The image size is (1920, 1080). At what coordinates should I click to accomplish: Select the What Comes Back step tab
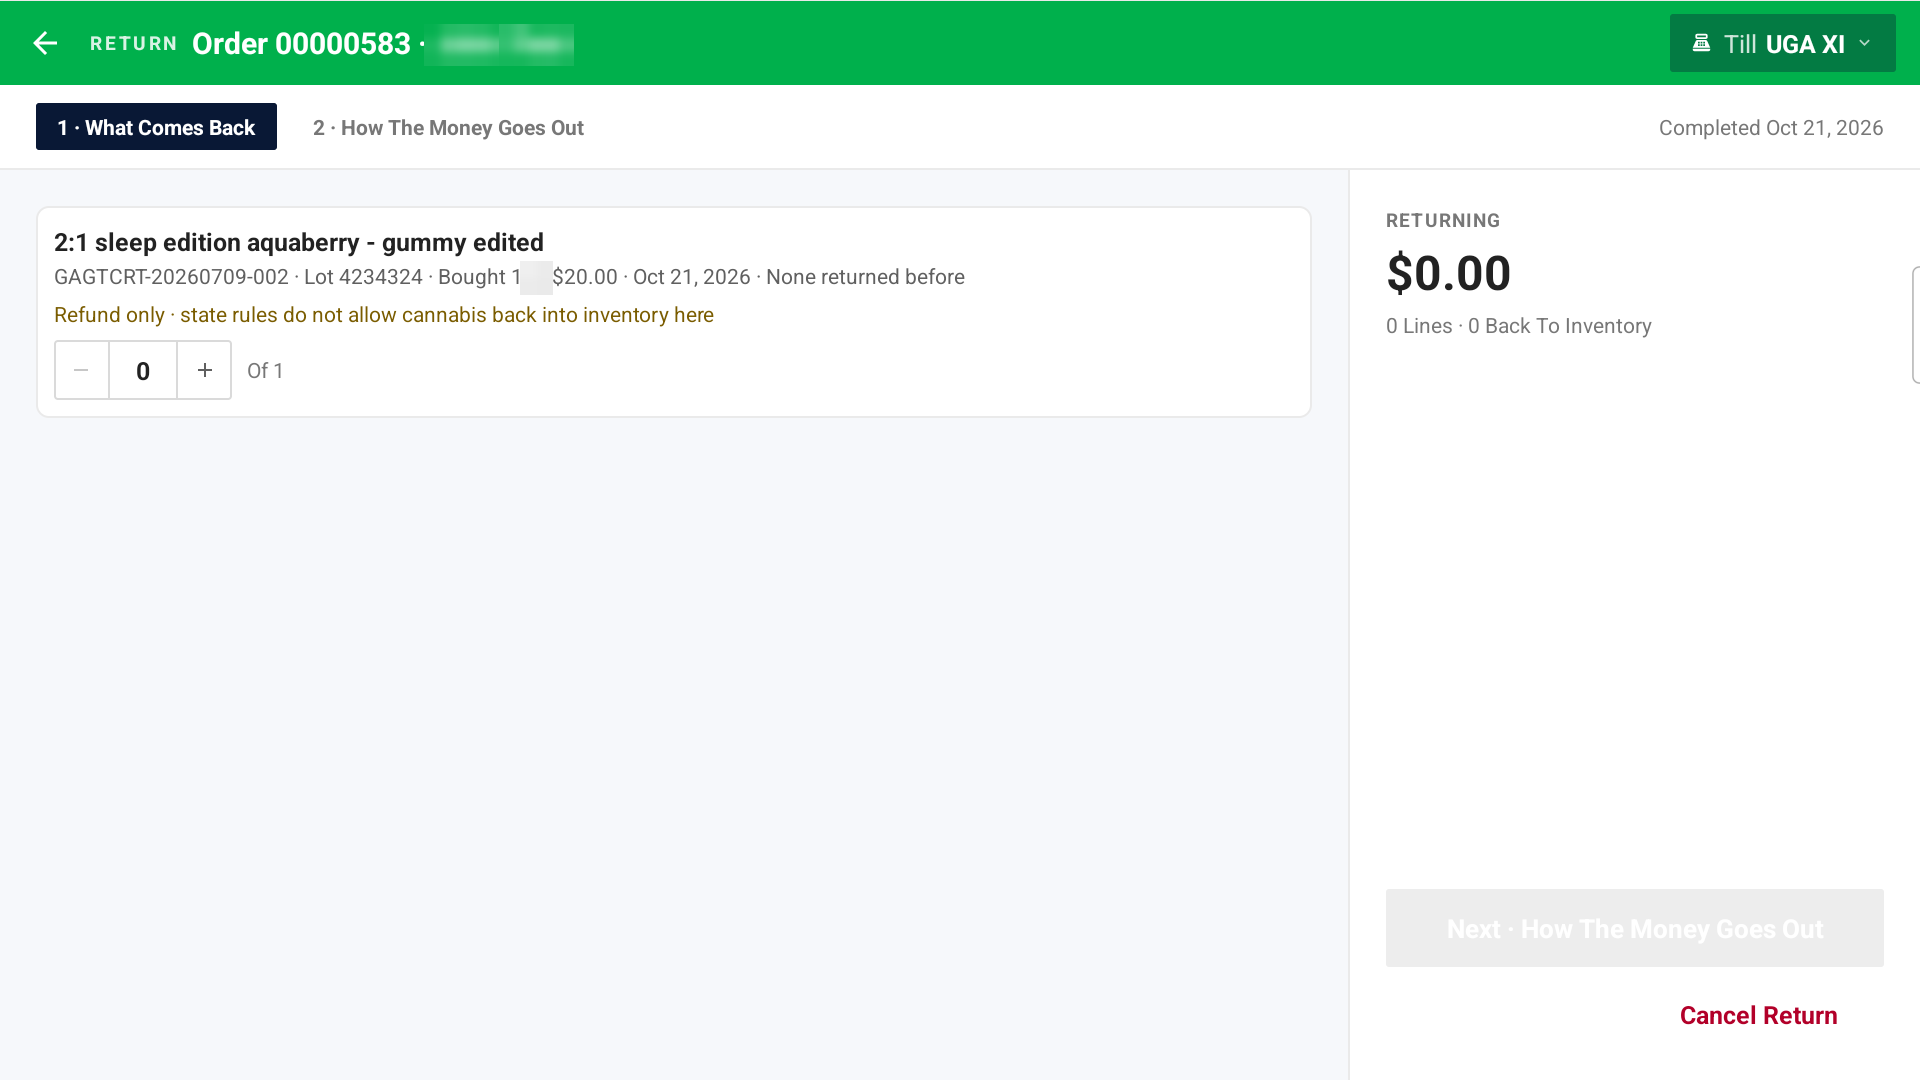click(x=156, y=127)
